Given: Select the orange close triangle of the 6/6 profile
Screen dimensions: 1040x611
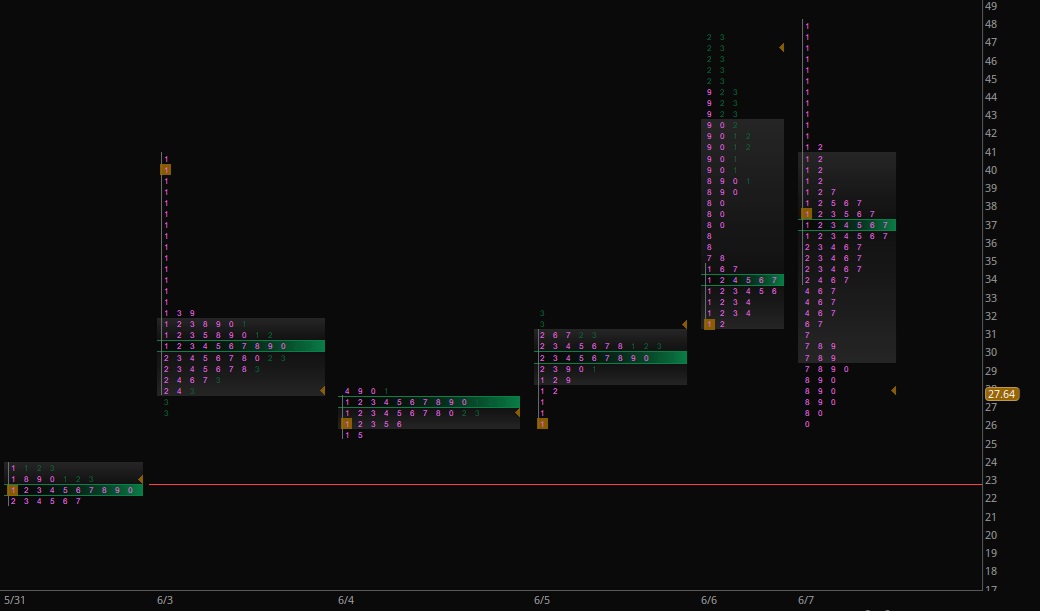Looking at the screenshot, I should point(781,48).
